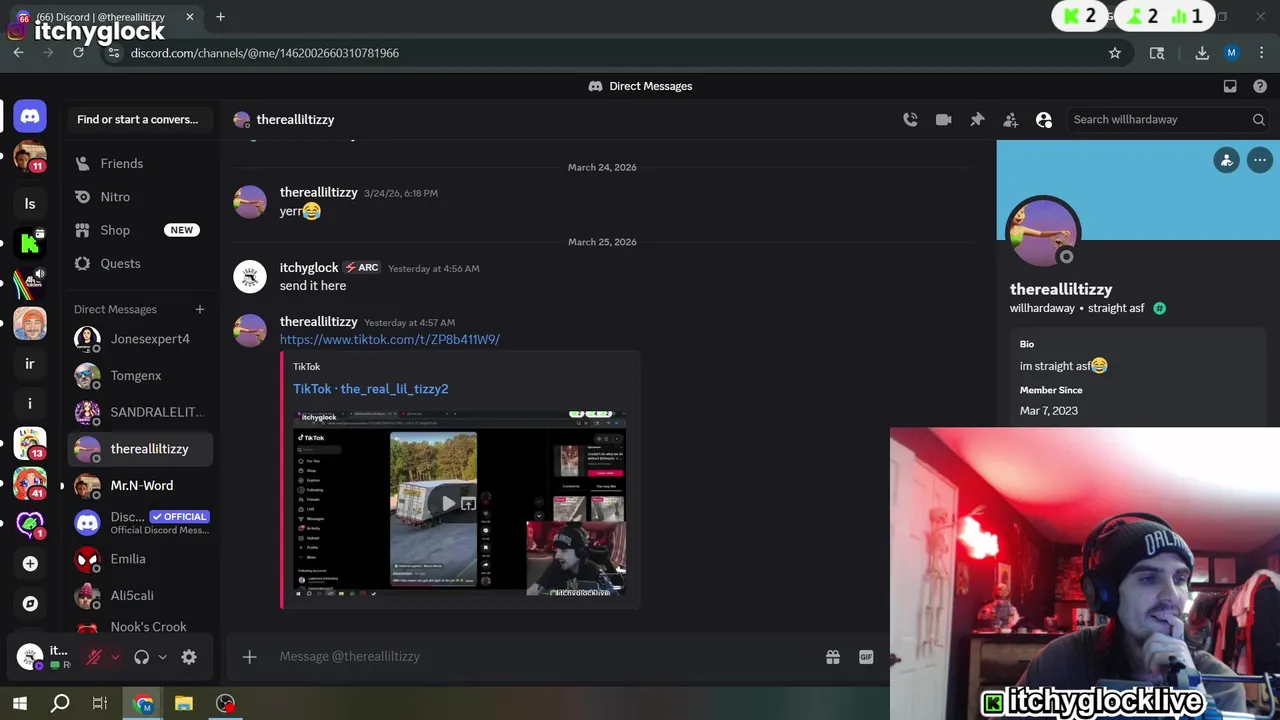The height and width of the screenshot is (720, 1280).
Task: Open TikTok · the_real_lil_tizzy2 embed title
Action: (x=370, y=388)
